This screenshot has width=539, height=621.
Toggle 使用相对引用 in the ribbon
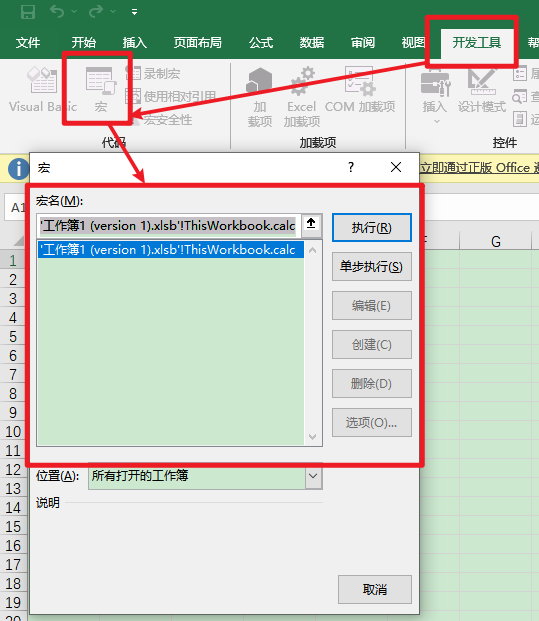[171, 96]
